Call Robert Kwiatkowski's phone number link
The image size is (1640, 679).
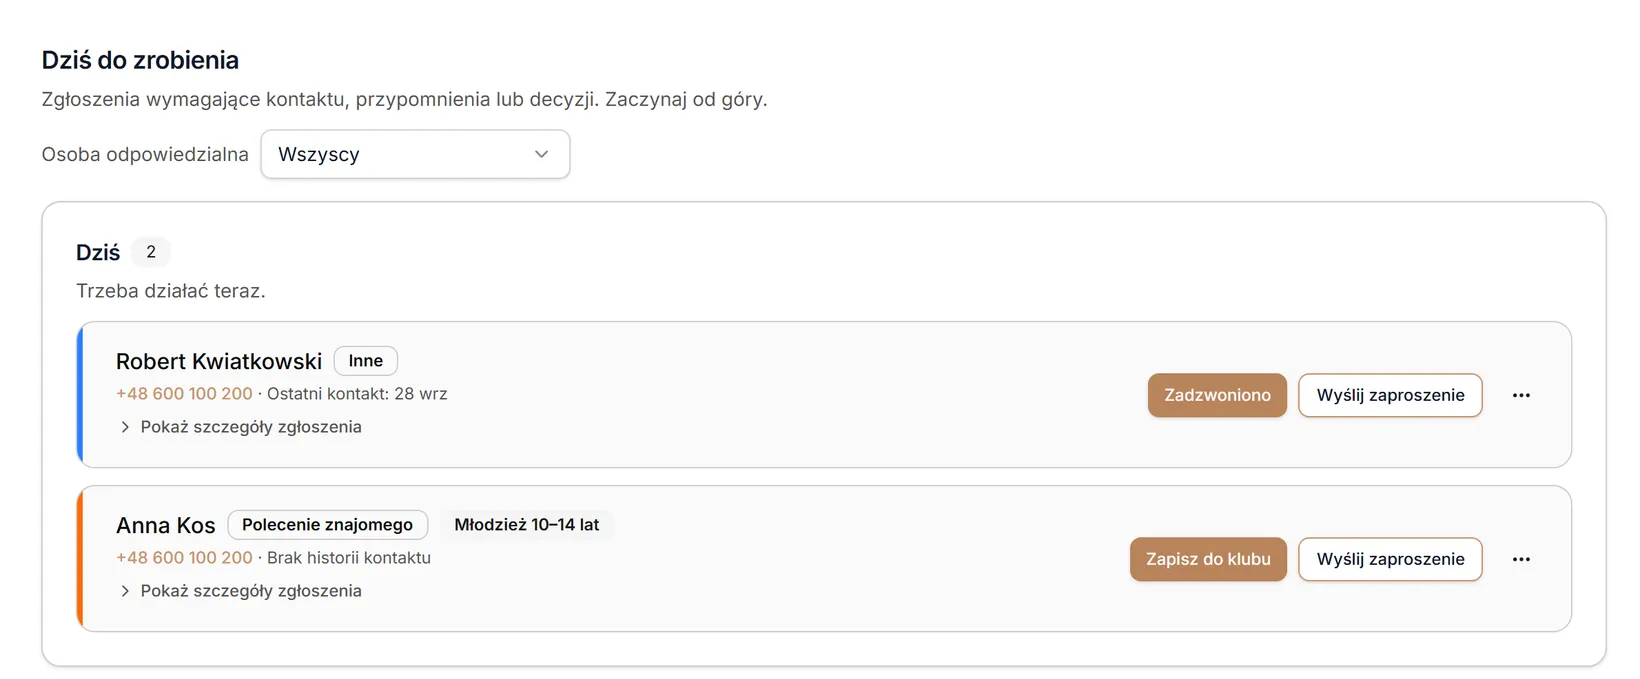(x=184, y=394)
